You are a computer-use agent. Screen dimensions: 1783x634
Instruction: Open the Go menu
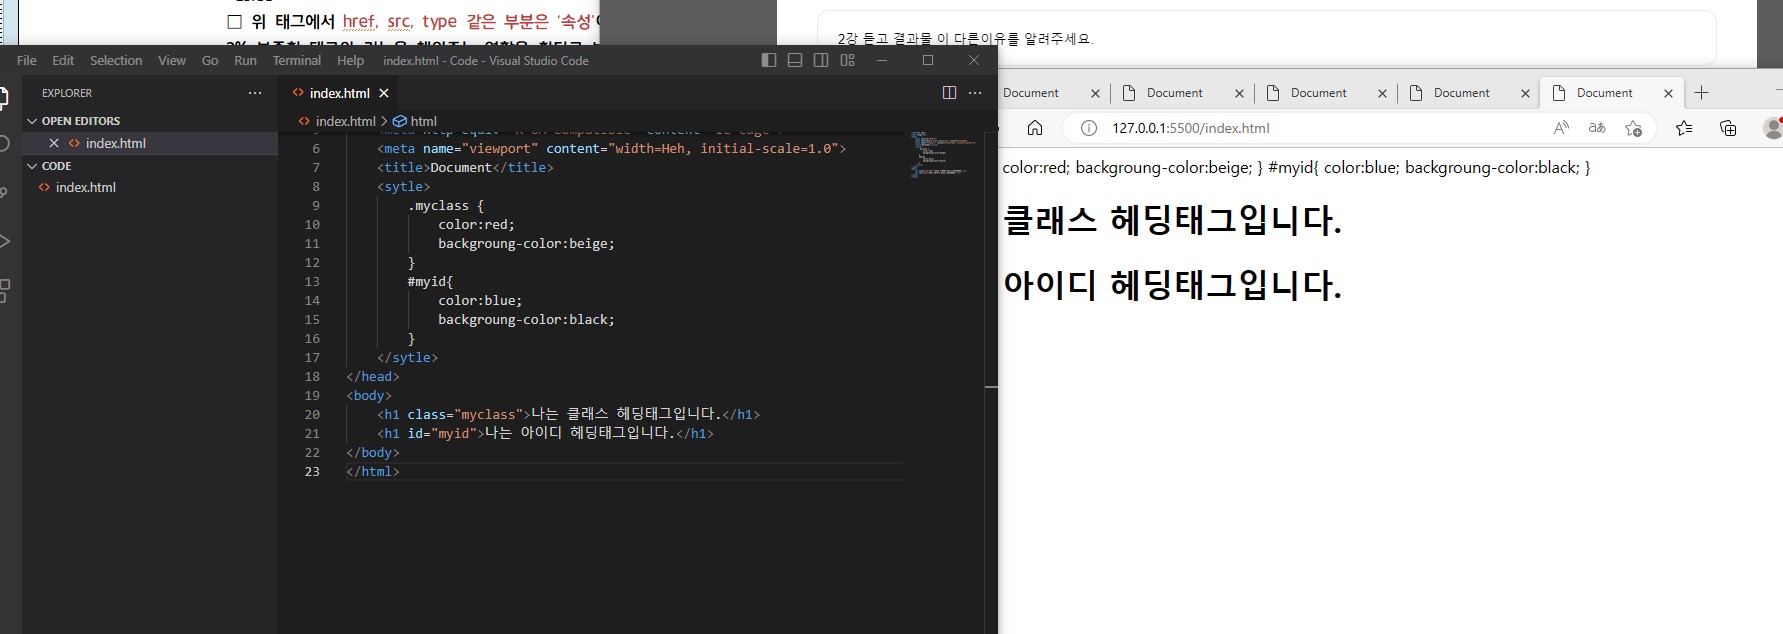click(x=210, y=60)
